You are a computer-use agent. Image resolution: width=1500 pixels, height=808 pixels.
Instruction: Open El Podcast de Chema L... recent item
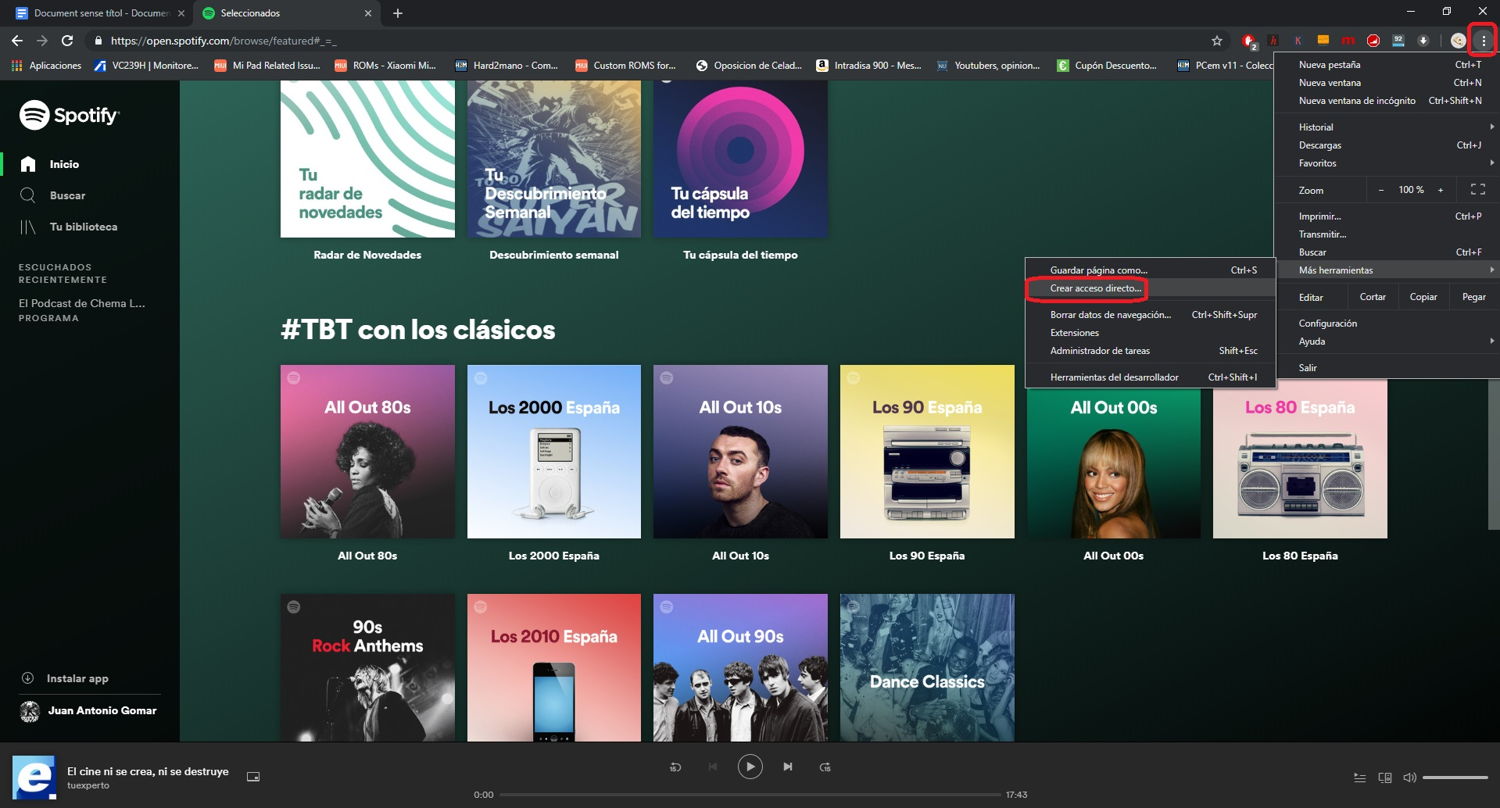pyautogui.click(x=82, y=303)
